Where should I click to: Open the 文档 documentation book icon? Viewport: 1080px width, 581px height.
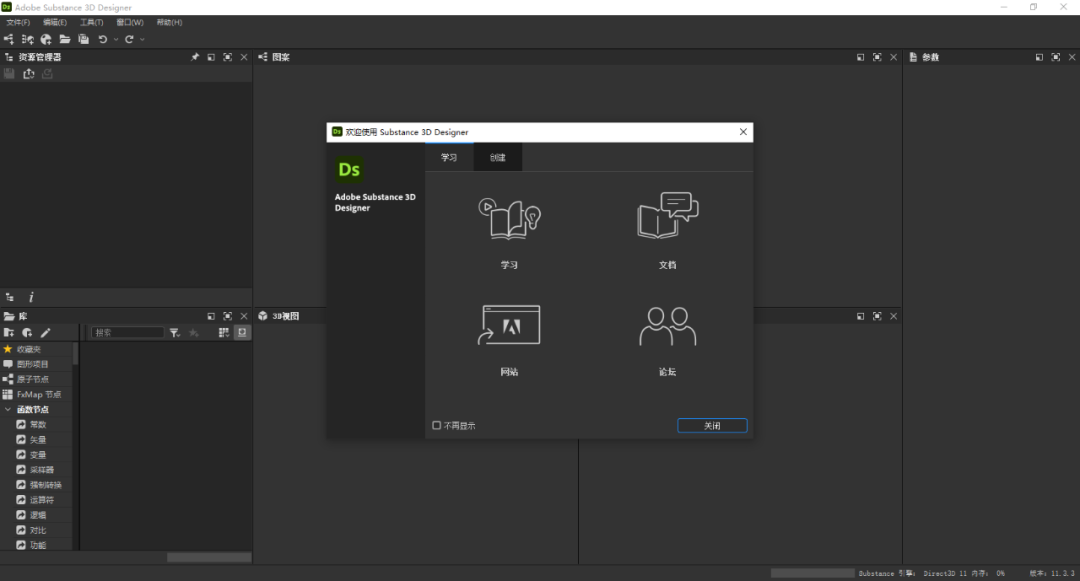tap(667, 216)
